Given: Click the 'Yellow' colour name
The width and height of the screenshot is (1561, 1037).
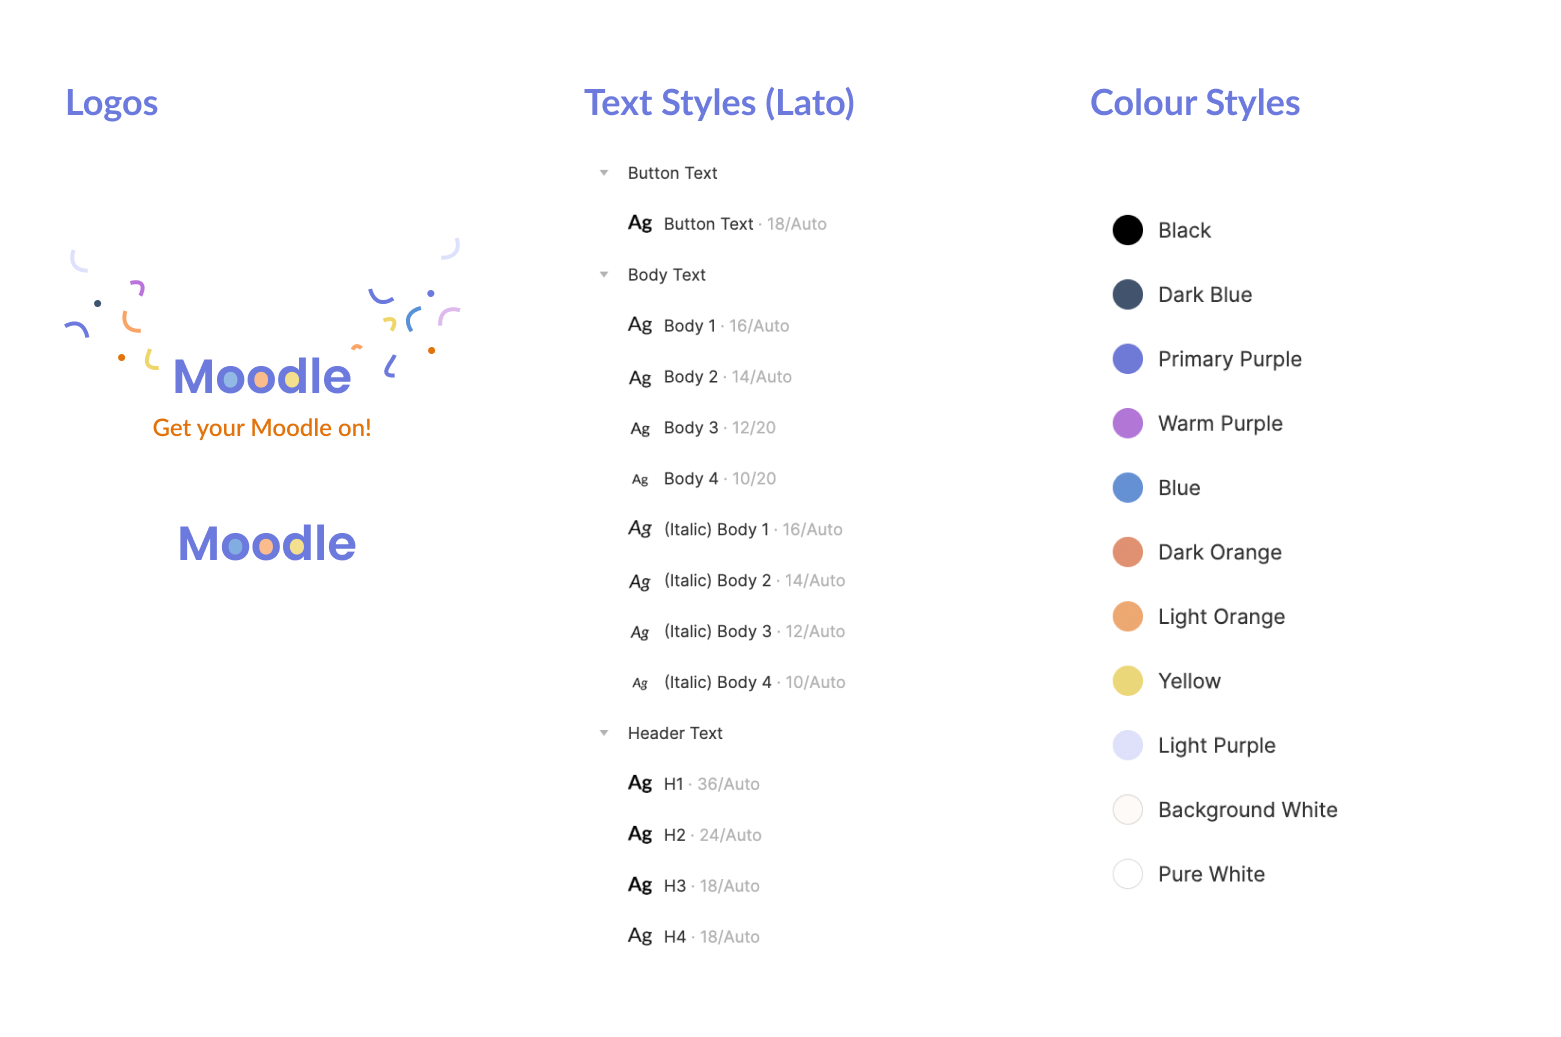Looking at the screenshot, I should tap(1190, 681).
